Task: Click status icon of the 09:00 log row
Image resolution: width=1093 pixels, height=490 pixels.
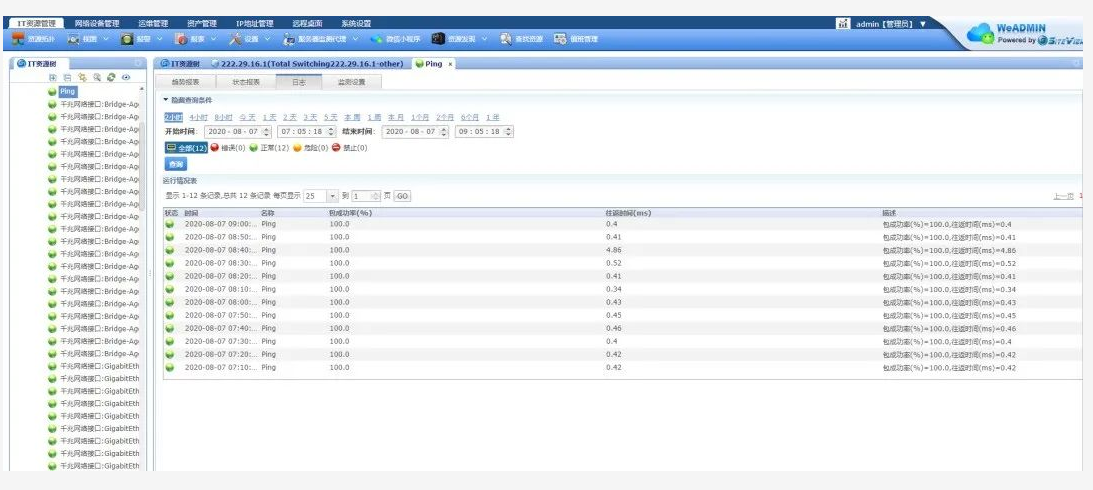Action: tap(169, 224)
